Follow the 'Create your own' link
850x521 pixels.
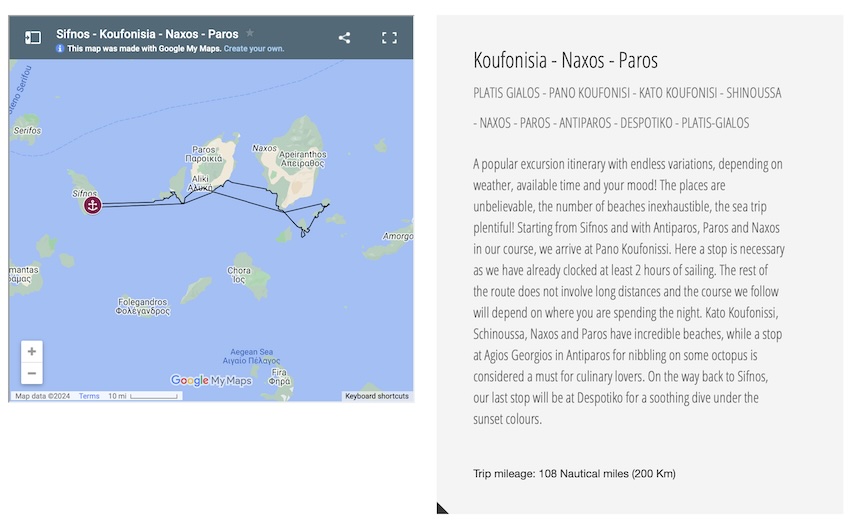[x=254, y=48]
